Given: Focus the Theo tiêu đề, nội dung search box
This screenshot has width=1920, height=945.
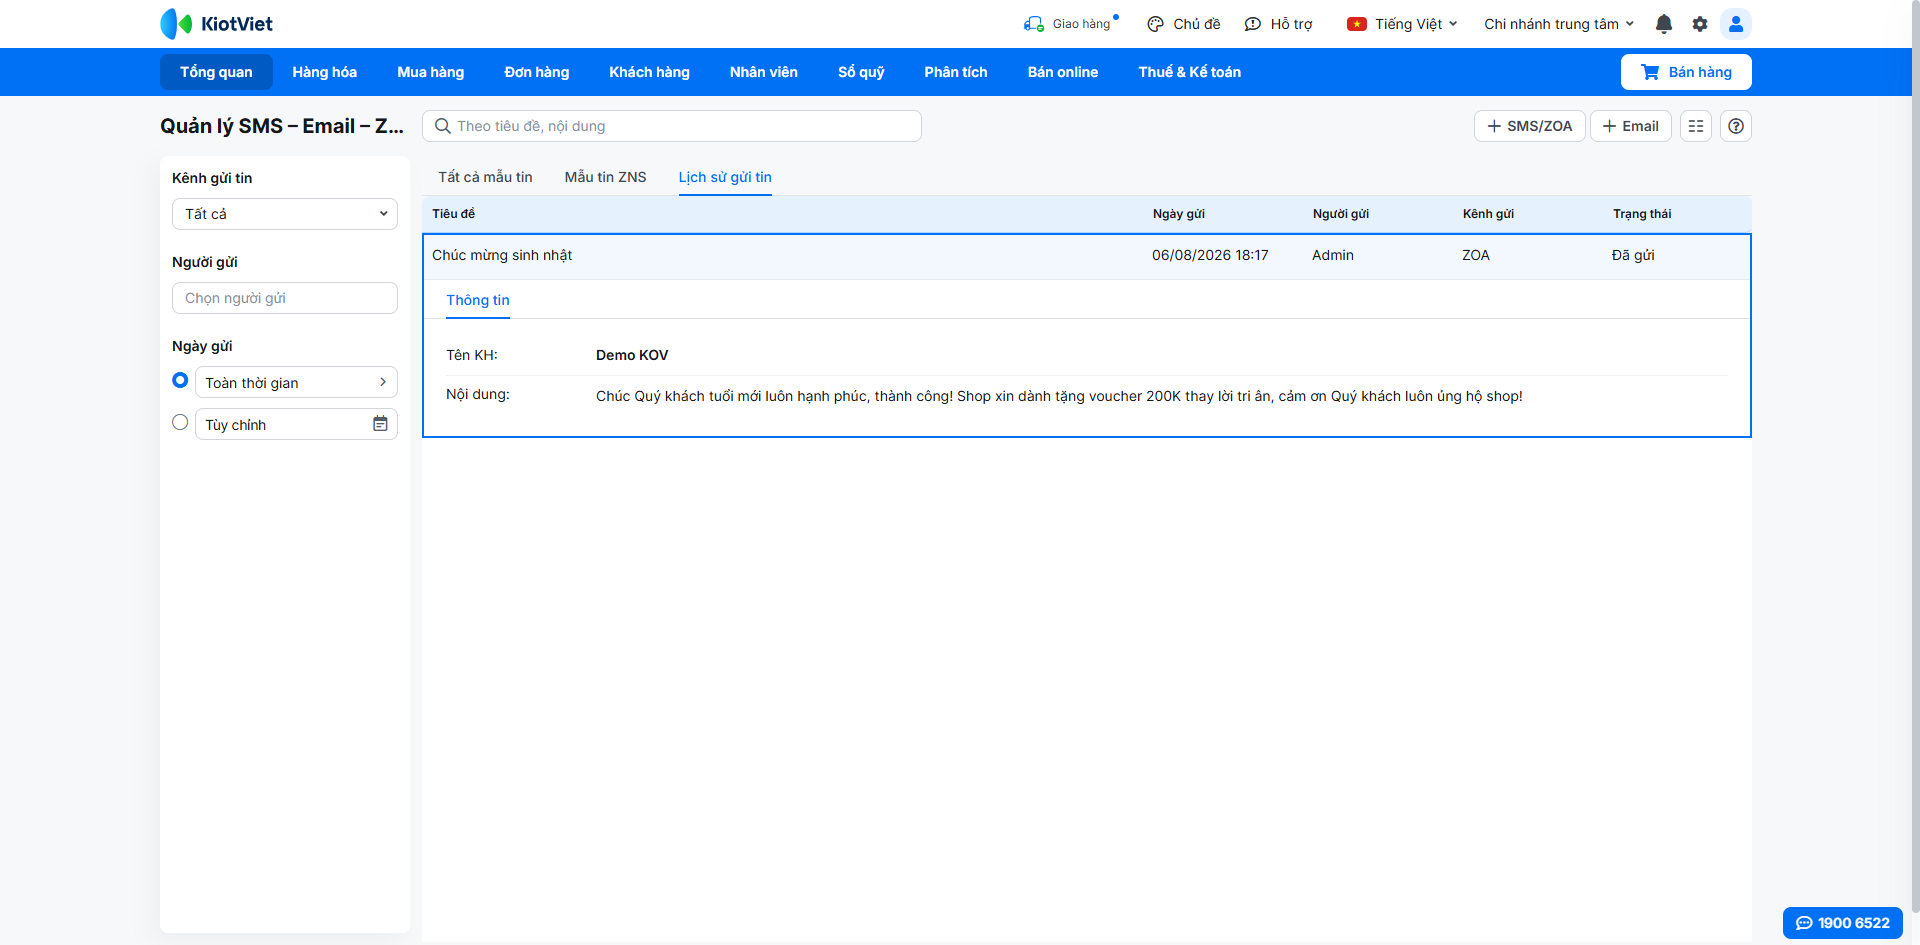Looking at the screenshot, I should pyautogui.click(x=672, y=126).
